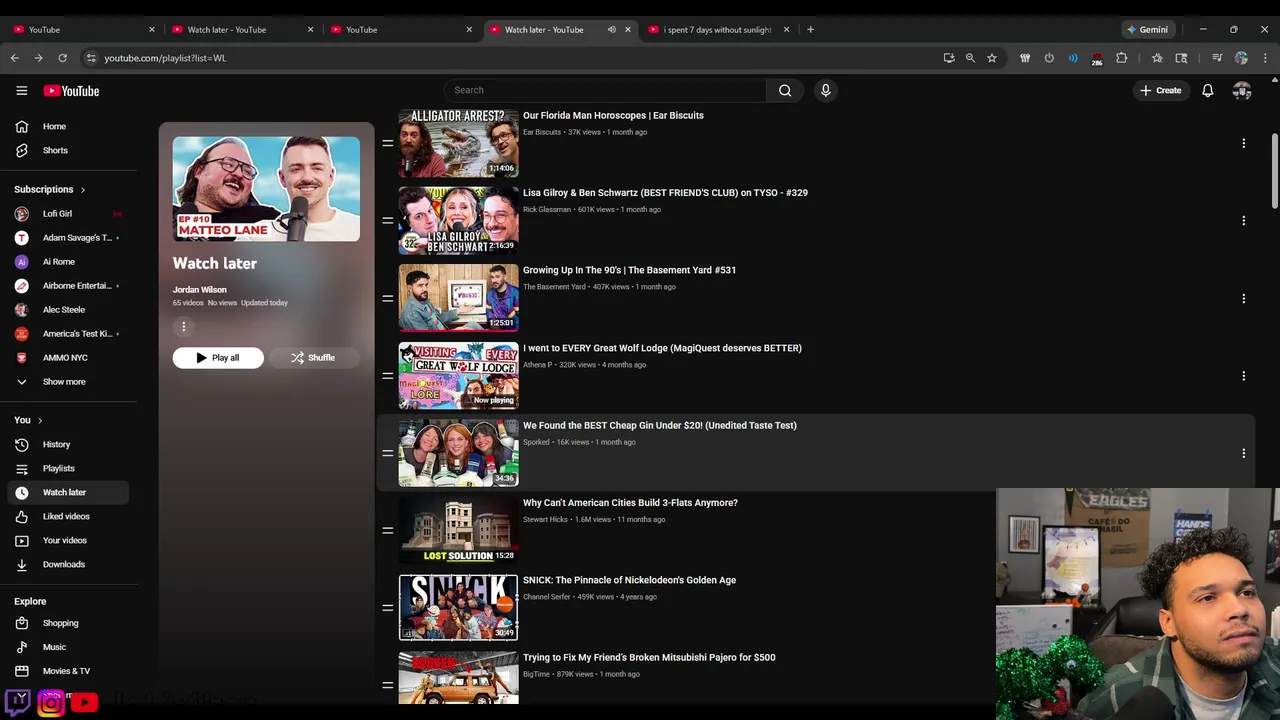Screen dimensions: 1280x720
Task: Open the Chrome extensions puzzle icon
Action: point(1122,58)
